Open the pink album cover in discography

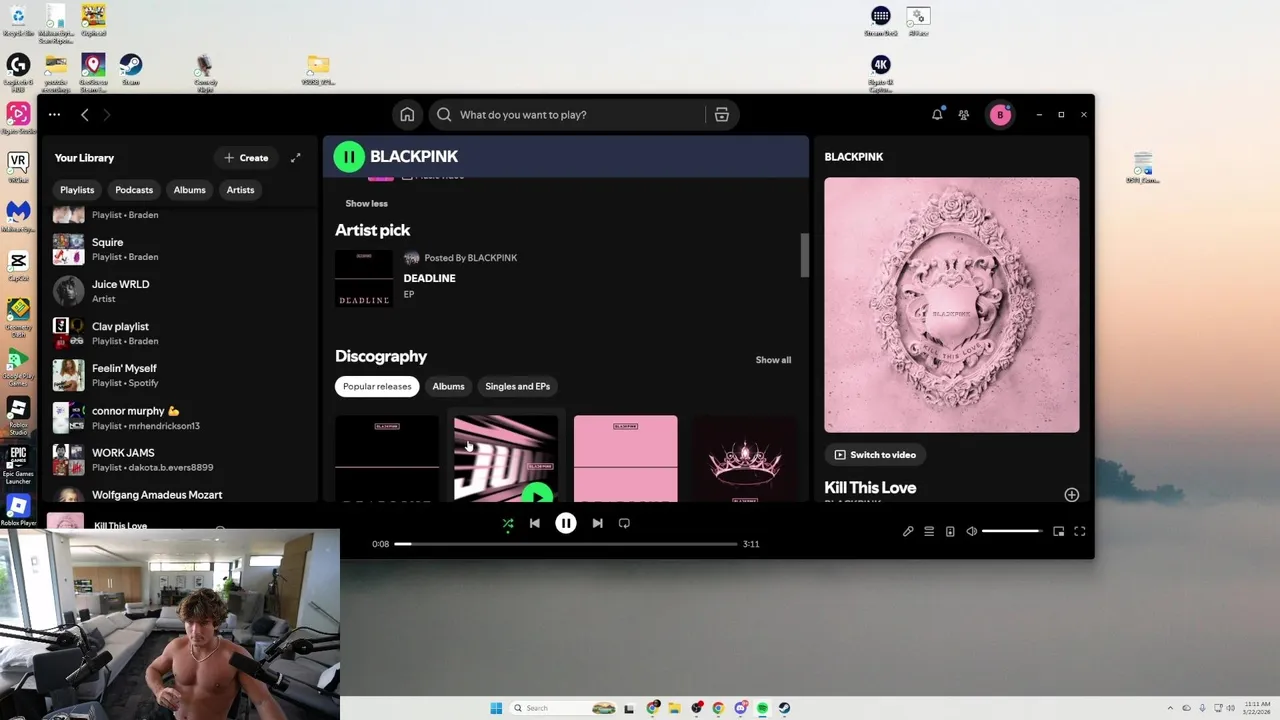tap(625, 459)
